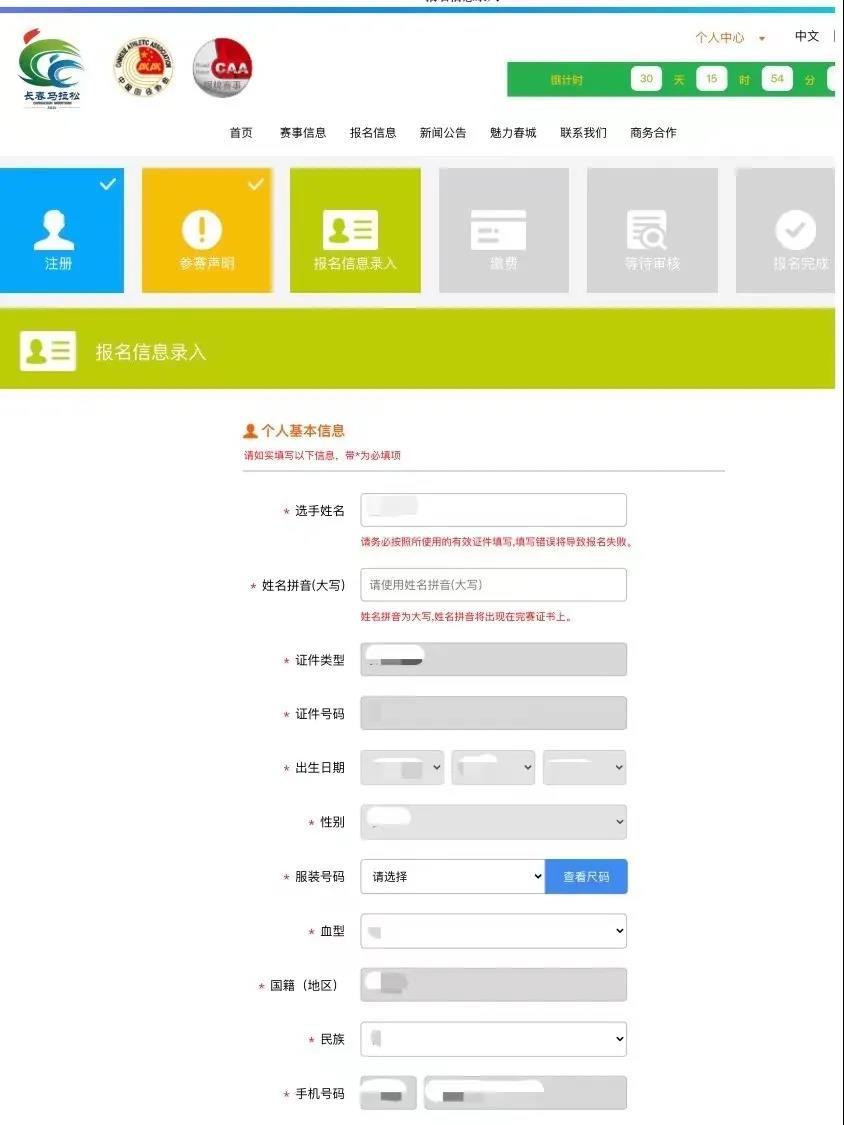Expand the 个人中心 dropdown menu
844x1125 pixels.
tap(730, 38)
